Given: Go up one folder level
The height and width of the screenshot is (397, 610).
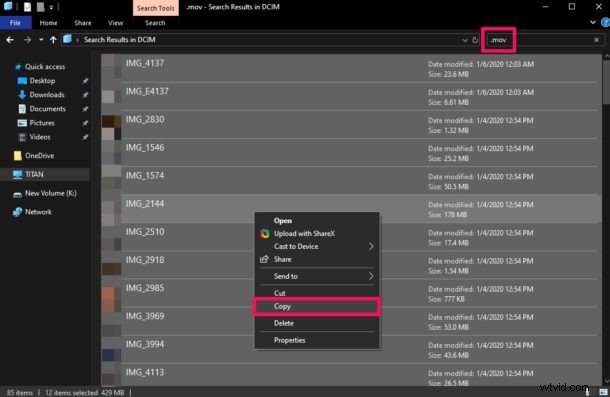Looking at the screenshot, I should tap(53, 40).
